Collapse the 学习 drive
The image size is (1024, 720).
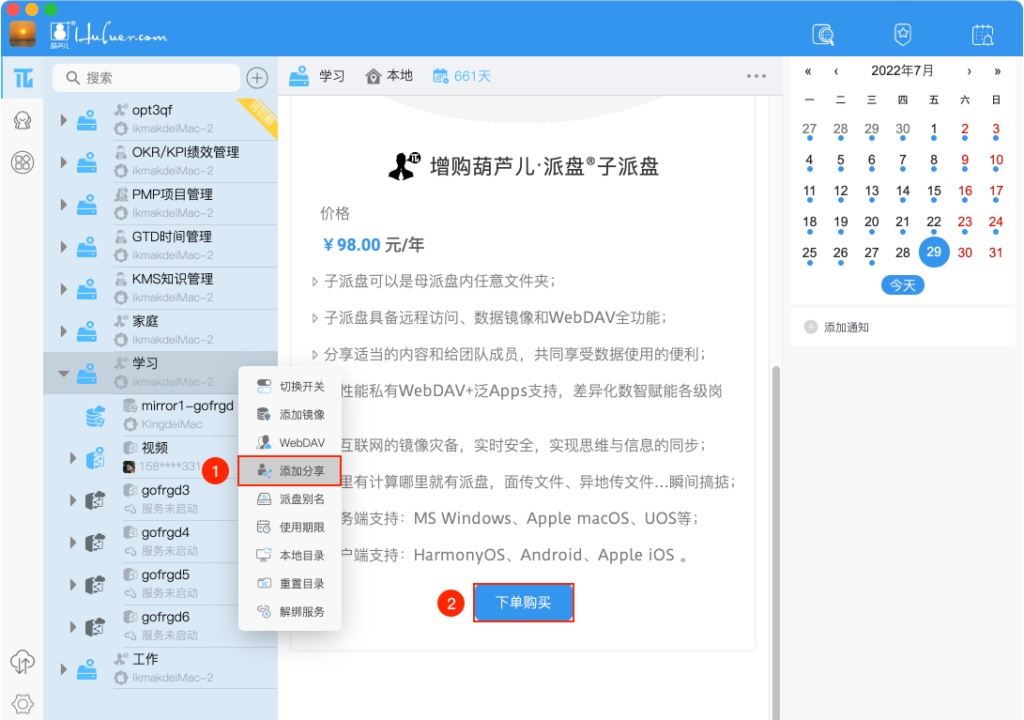[x=63, y=374]
